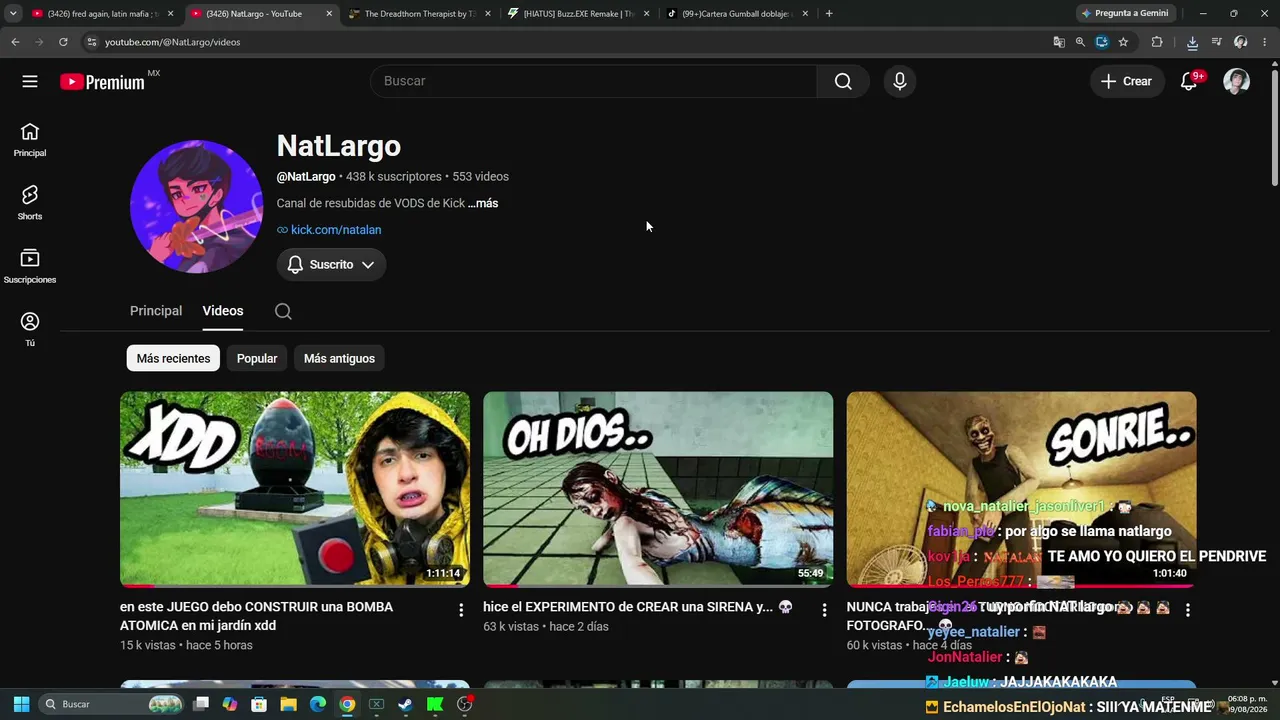Click Pregunta a Gemini button
This screenshot has width=1280, height=720.
tap(1125, 13)
